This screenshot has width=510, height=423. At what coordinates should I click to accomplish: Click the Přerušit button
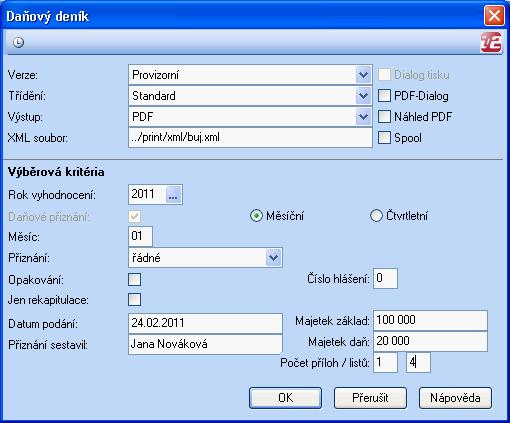coord(370,398)
